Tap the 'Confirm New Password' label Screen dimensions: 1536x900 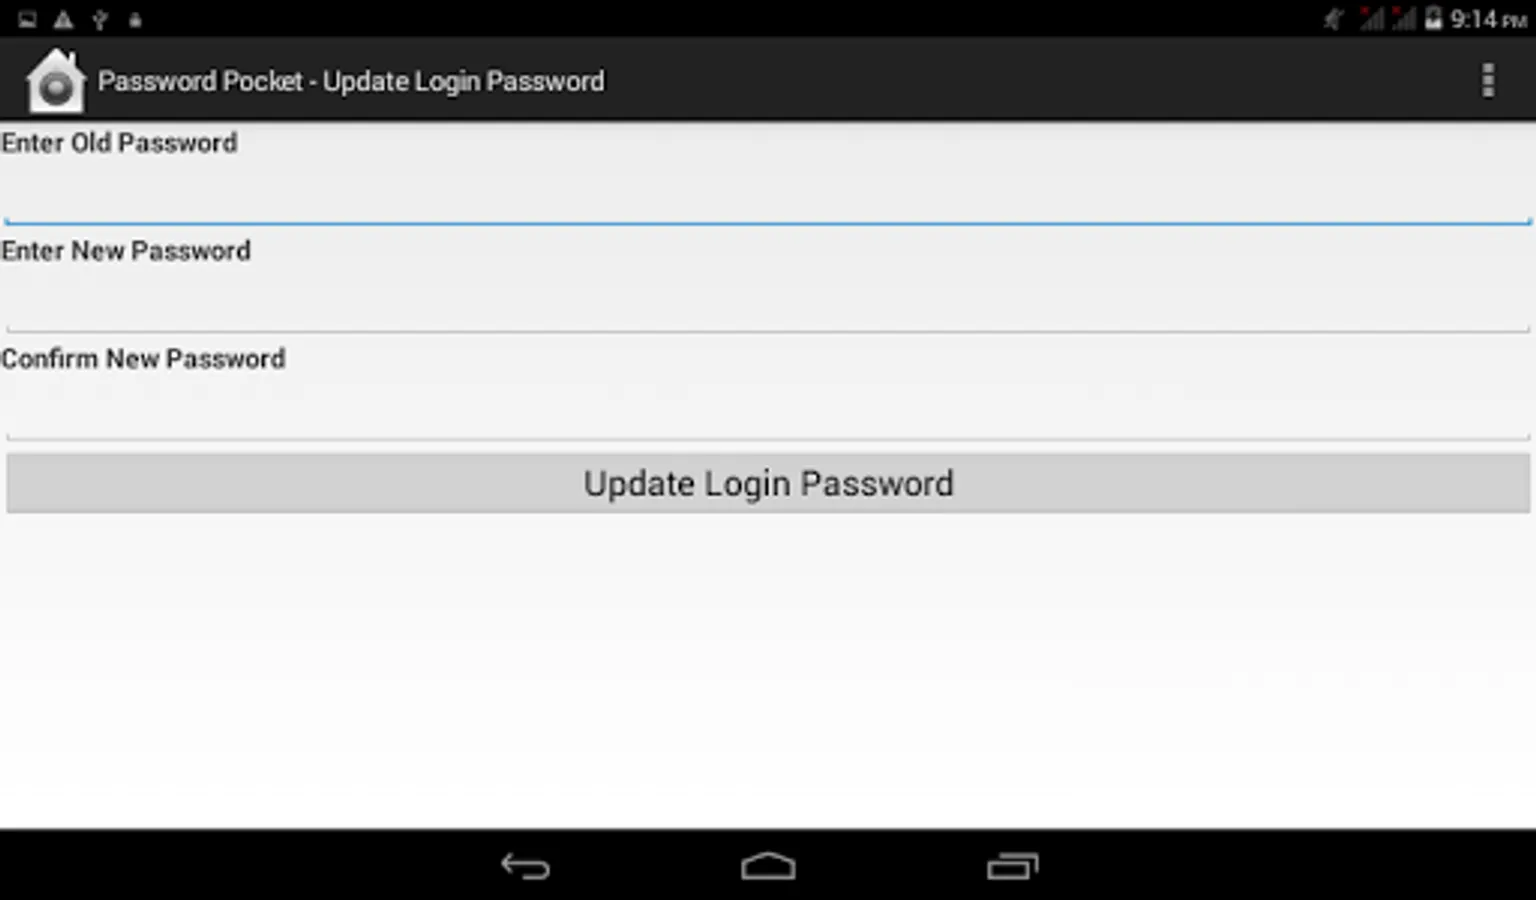143,359
